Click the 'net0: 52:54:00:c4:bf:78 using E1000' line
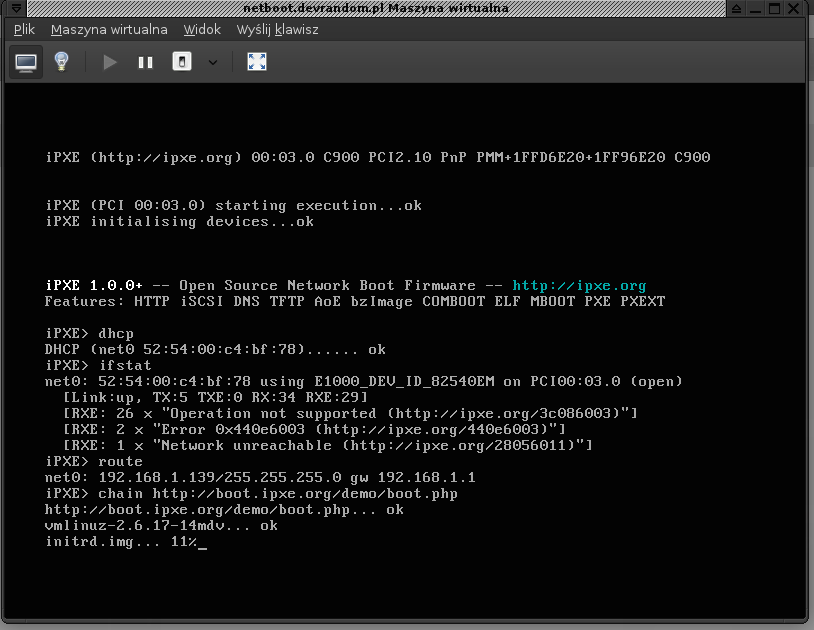 click(x=363, y=381)
